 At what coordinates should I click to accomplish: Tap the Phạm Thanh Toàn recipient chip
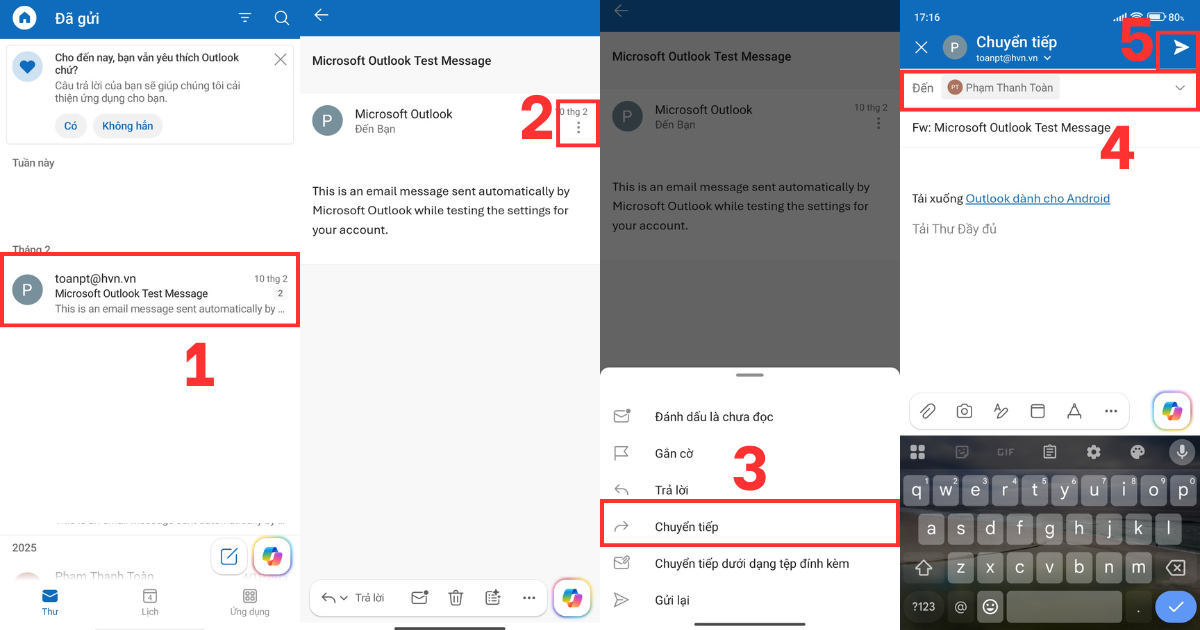point(1001,88)
